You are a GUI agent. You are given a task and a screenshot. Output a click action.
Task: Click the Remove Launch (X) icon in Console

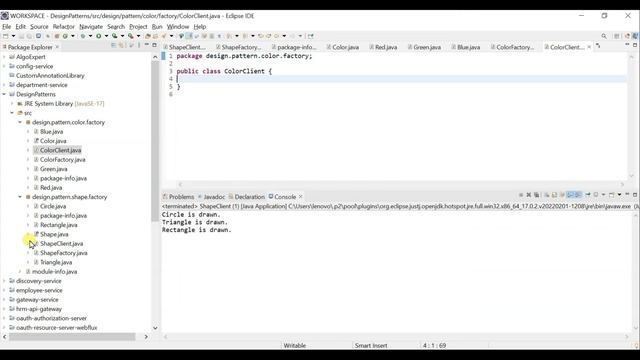[x=529, y=195]
